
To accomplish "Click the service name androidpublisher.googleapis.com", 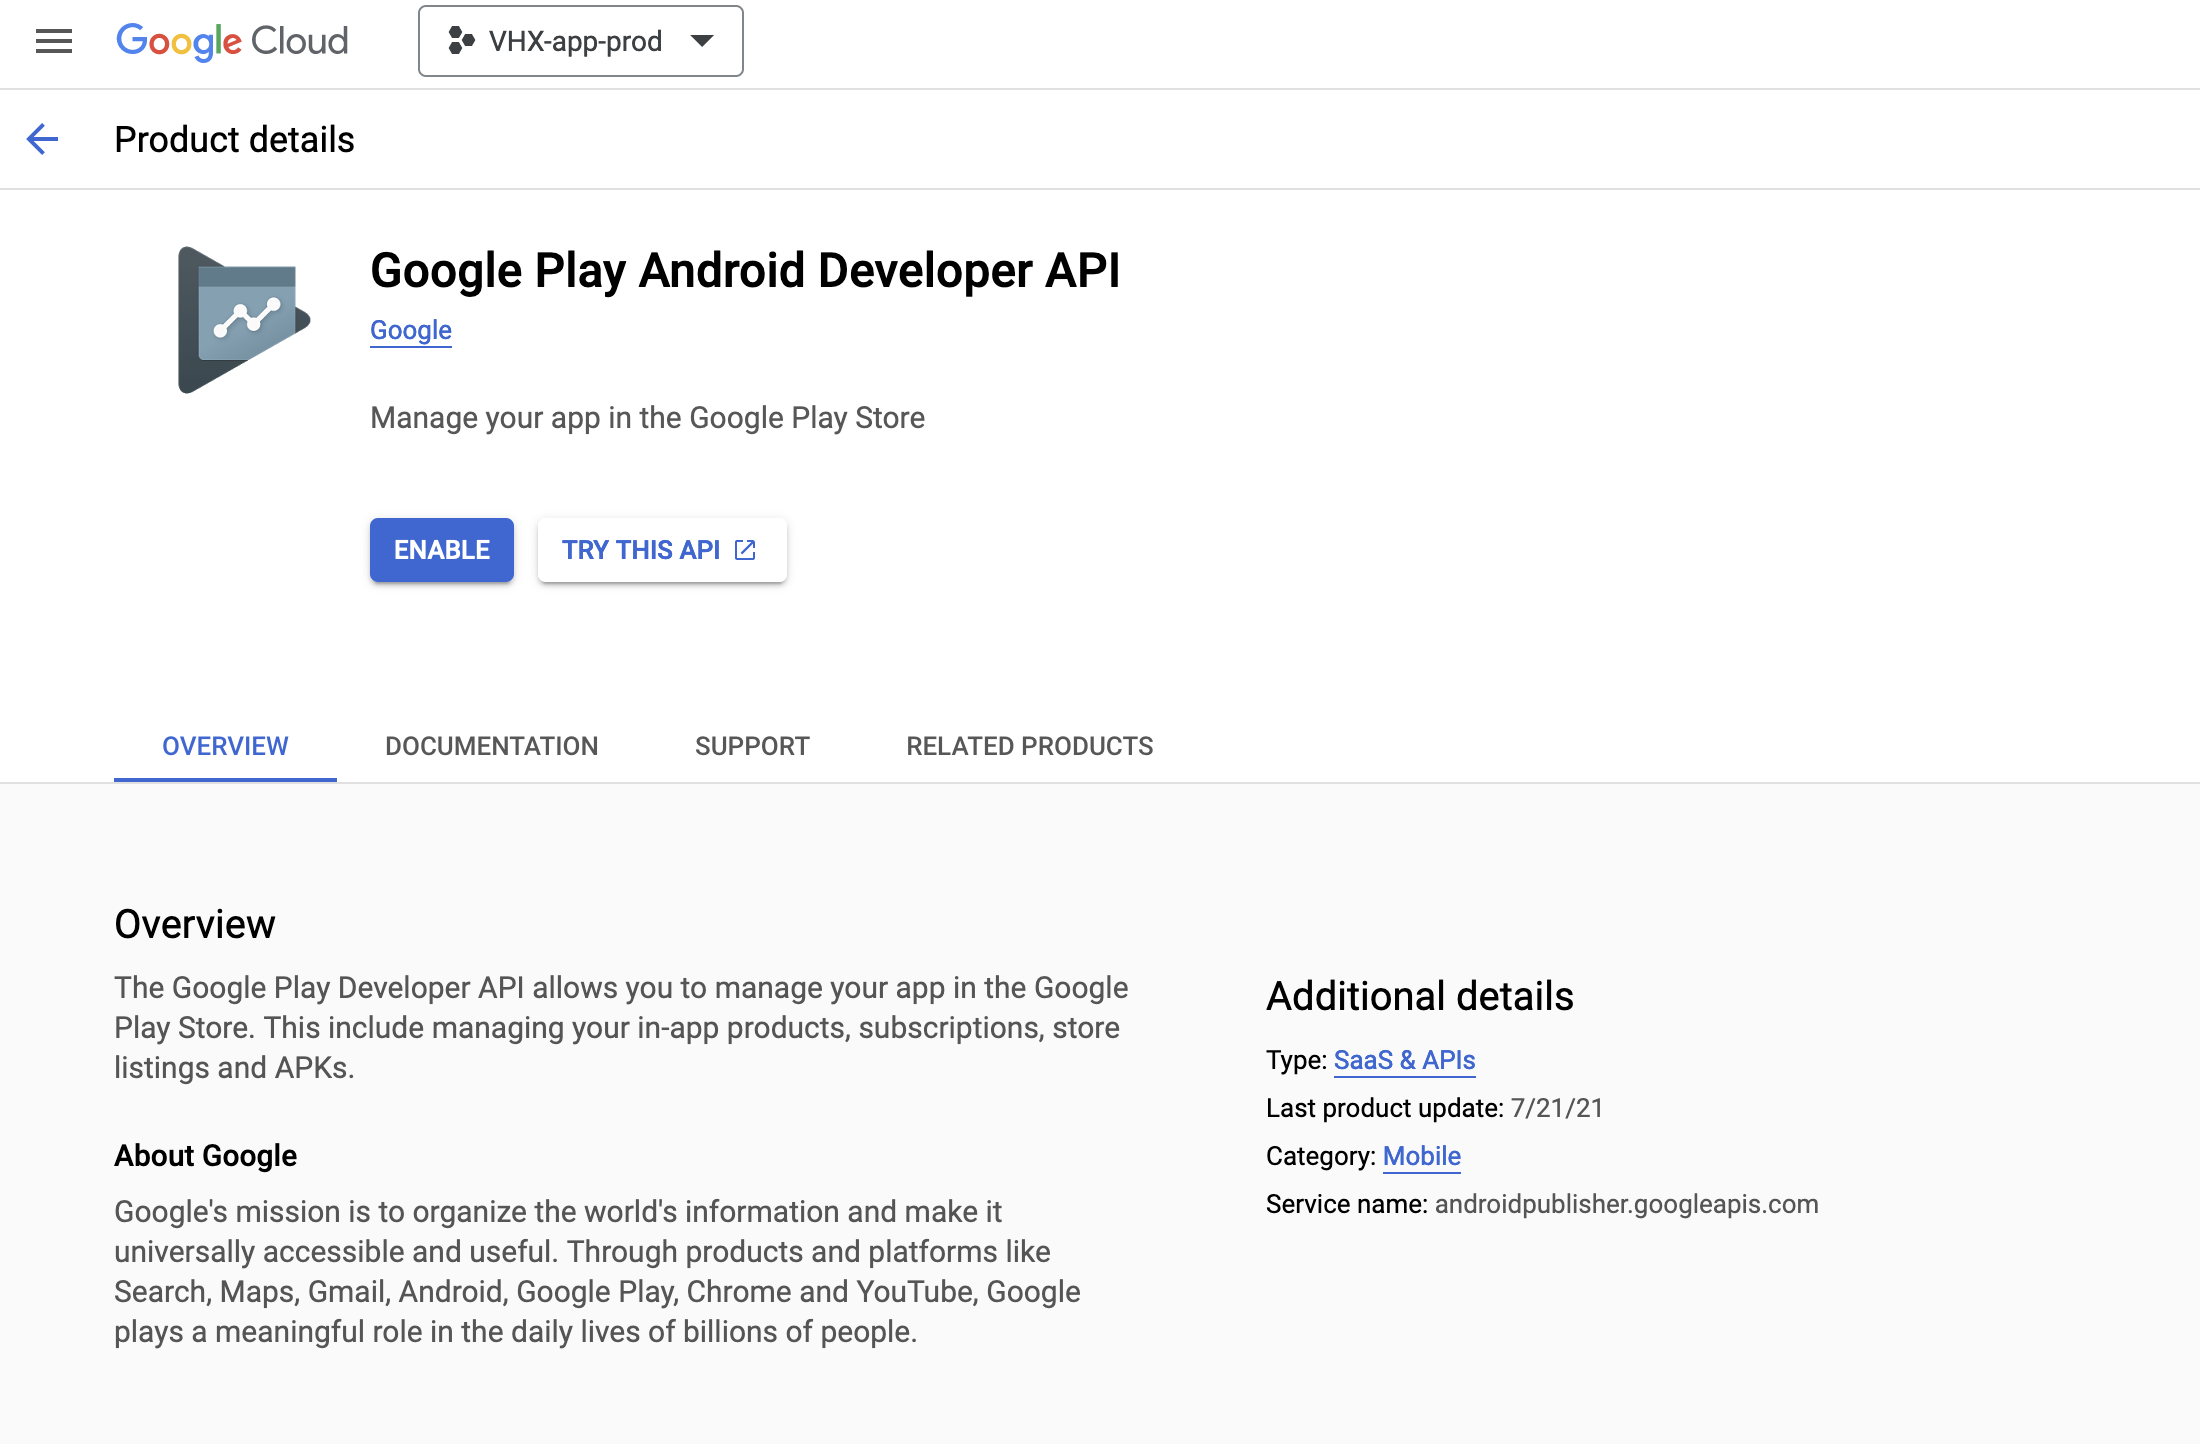I will (x=1627, y=1204).
